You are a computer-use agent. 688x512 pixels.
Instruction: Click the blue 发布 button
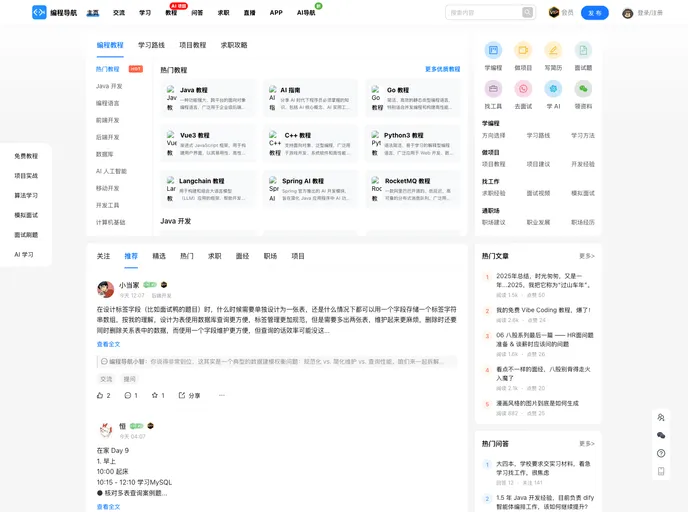595,13
